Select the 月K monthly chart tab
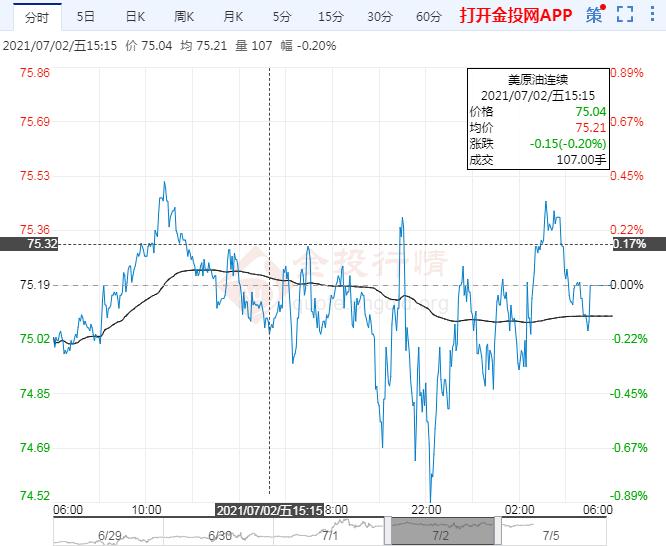This screenshot has width=666, height=546. tap(234, 16)
